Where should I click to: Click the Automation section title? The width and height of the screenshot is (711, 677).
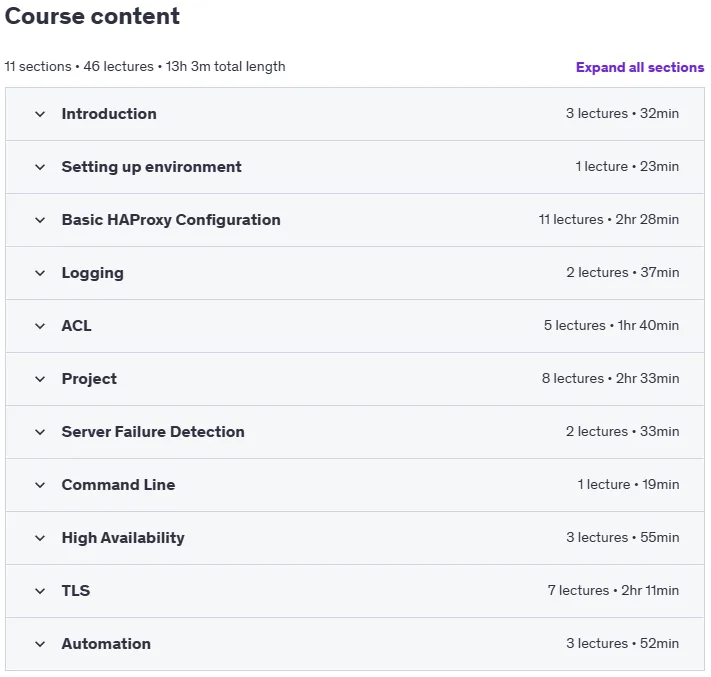point(106,644)
